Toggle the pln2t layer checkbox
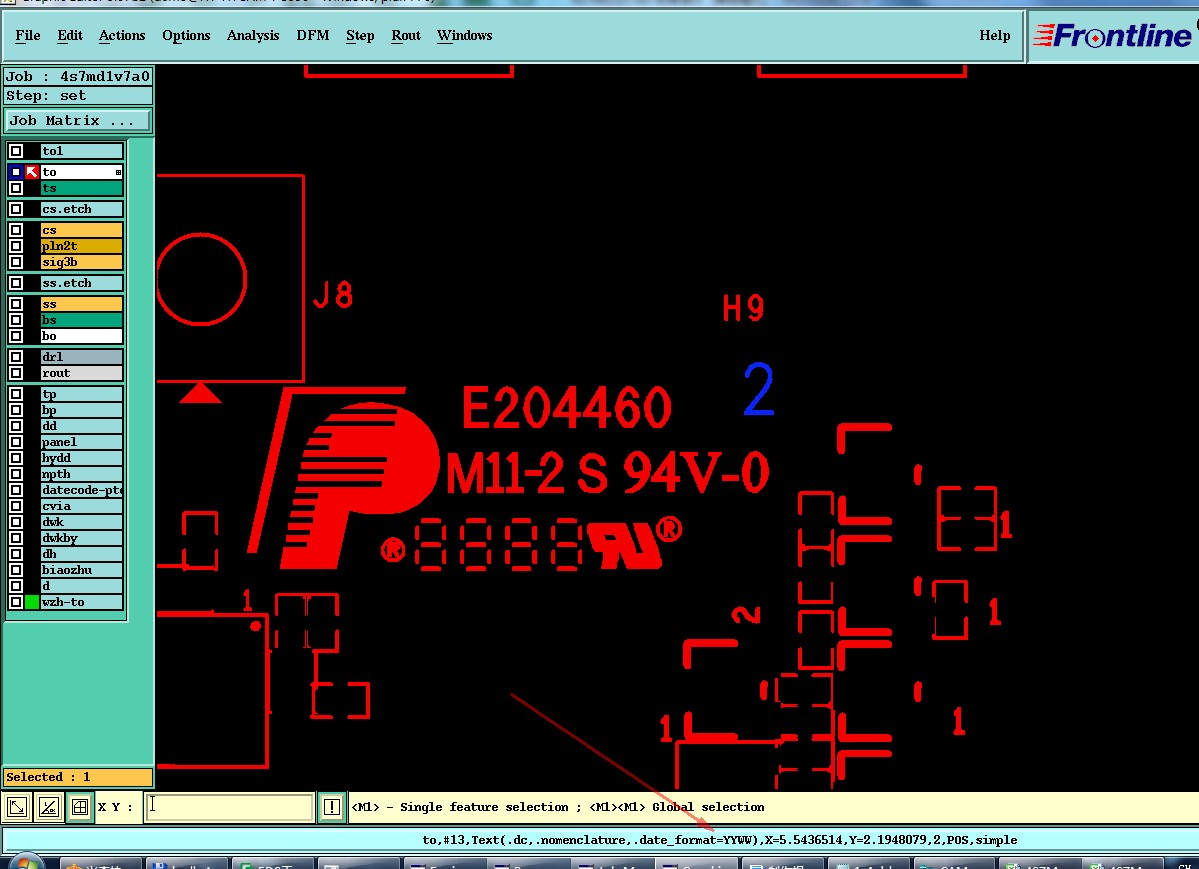This screenshot has height=869, width=1199. [16, 246]
